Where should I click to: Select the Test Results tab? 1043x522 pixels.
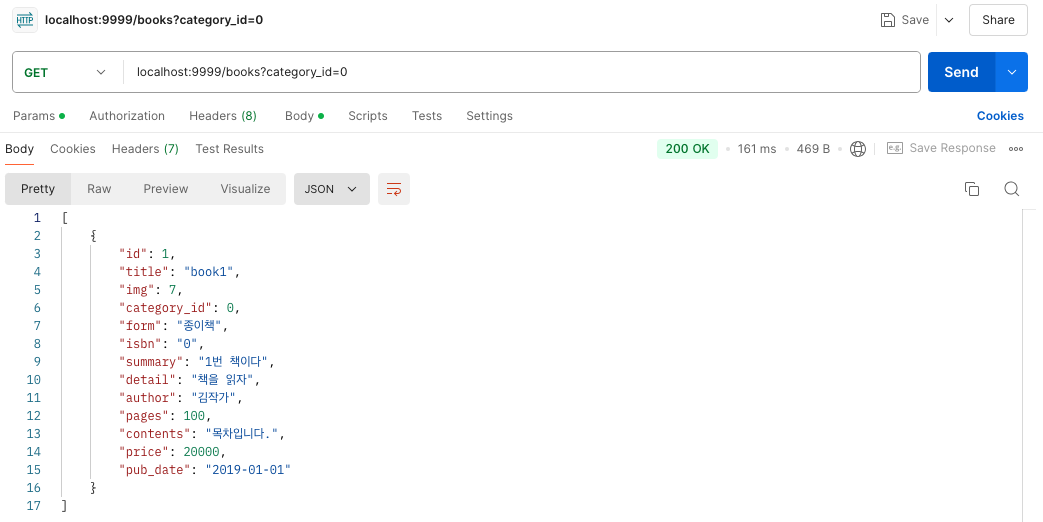tap(229, 149)
